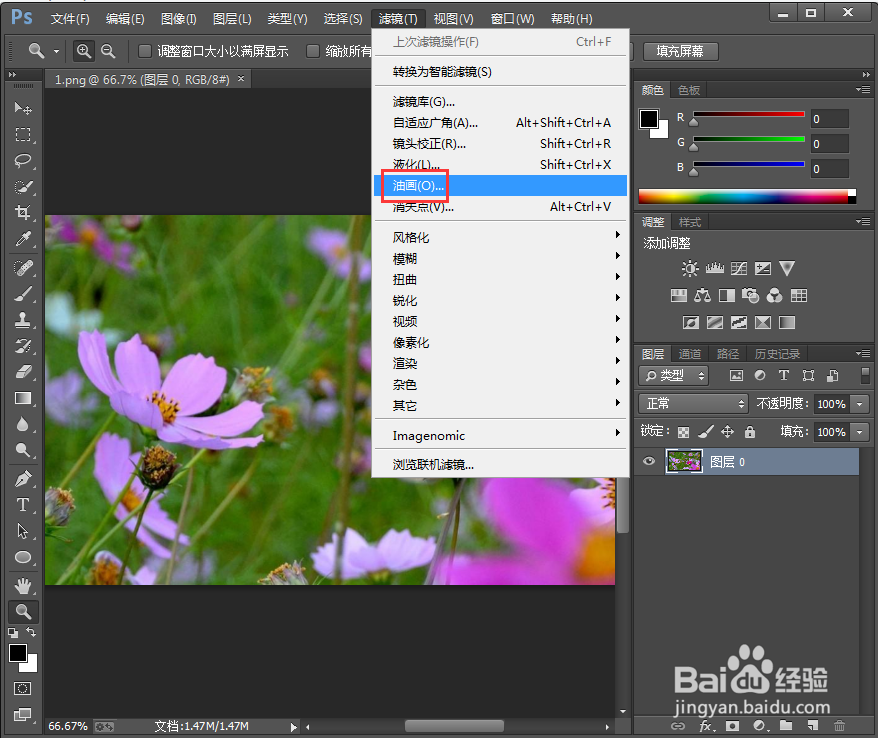Select the Eyedropper tool

point(23,239)
